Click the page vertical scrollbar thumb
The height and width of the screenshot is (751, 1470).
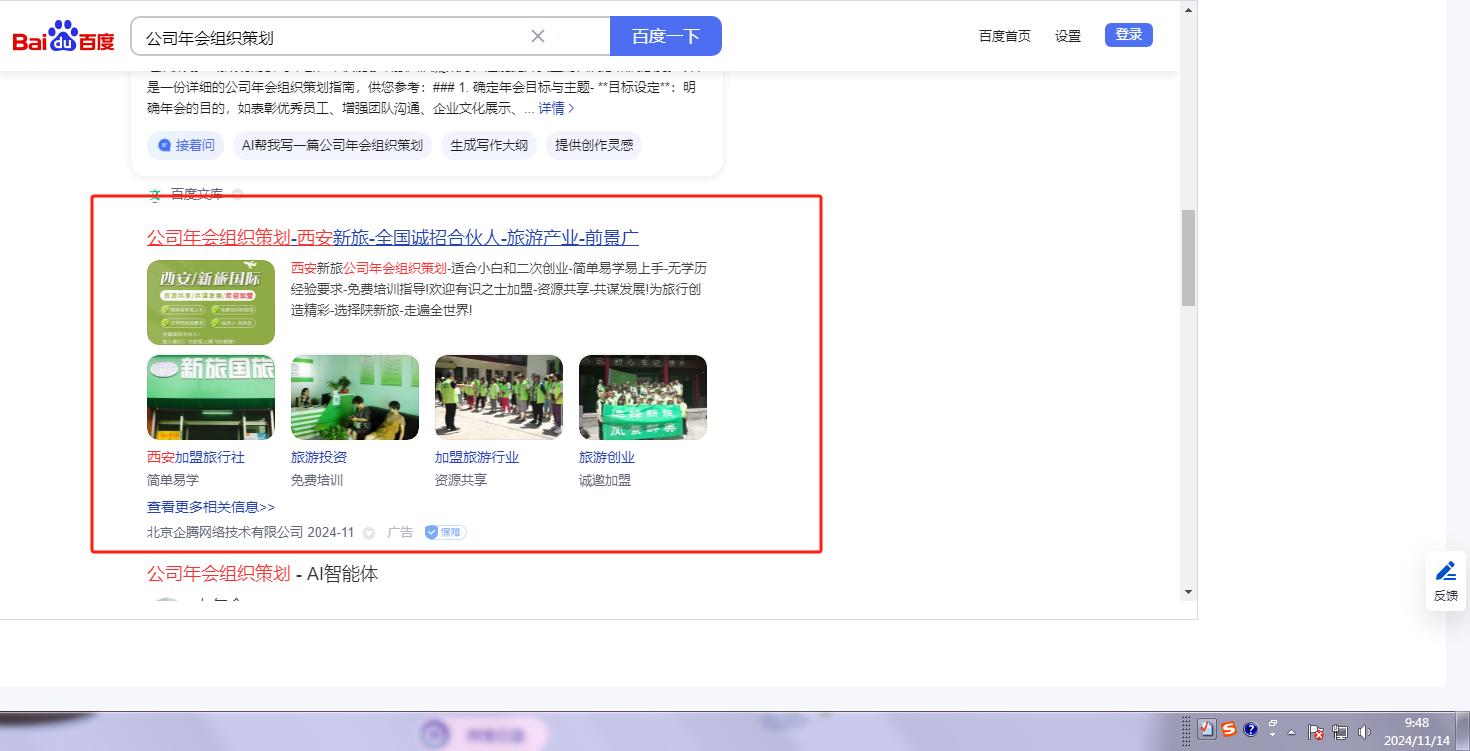[x=1188, y=257]
